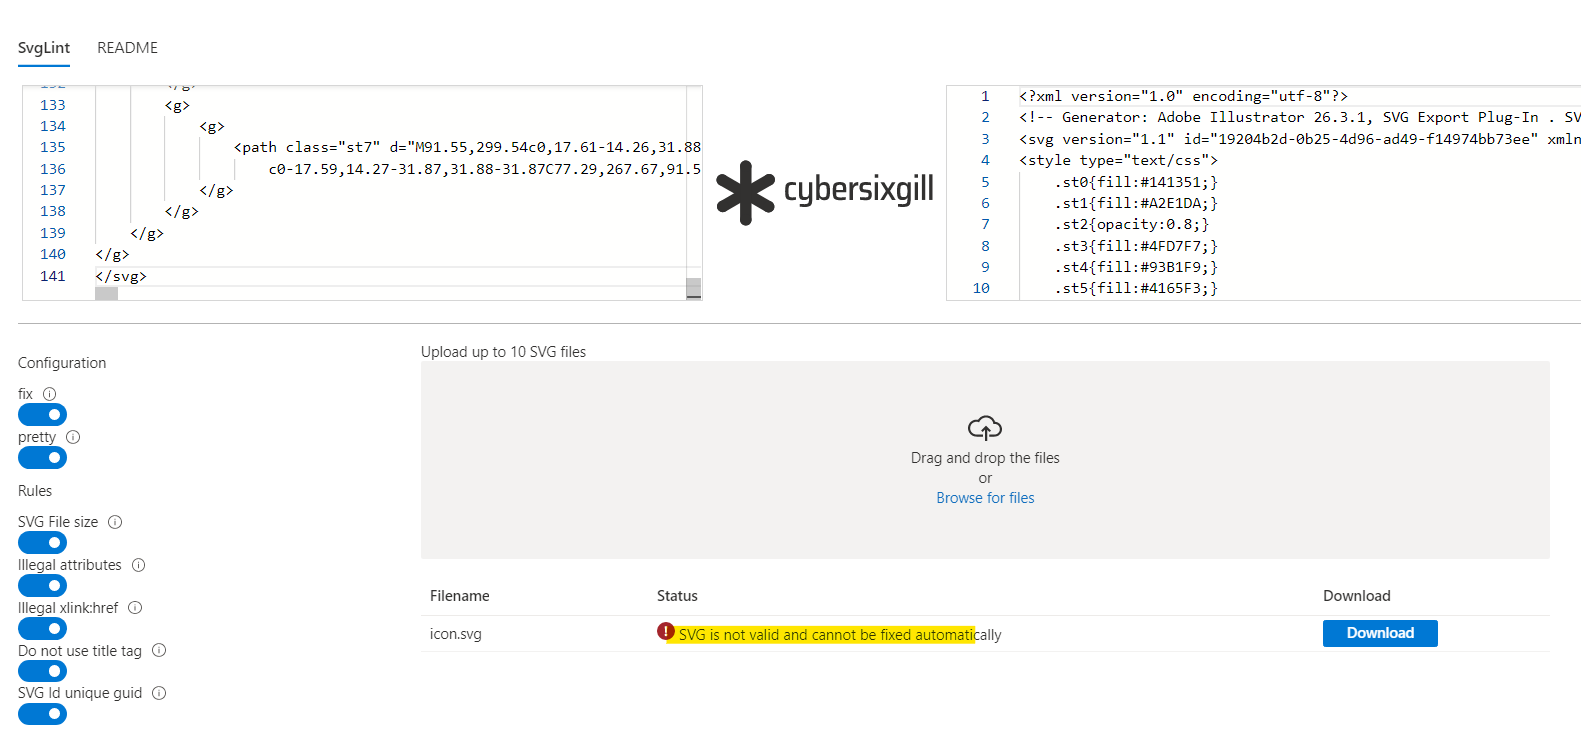Show info for fix option
The image size is (1581, 736).
(x=49, y=394)
